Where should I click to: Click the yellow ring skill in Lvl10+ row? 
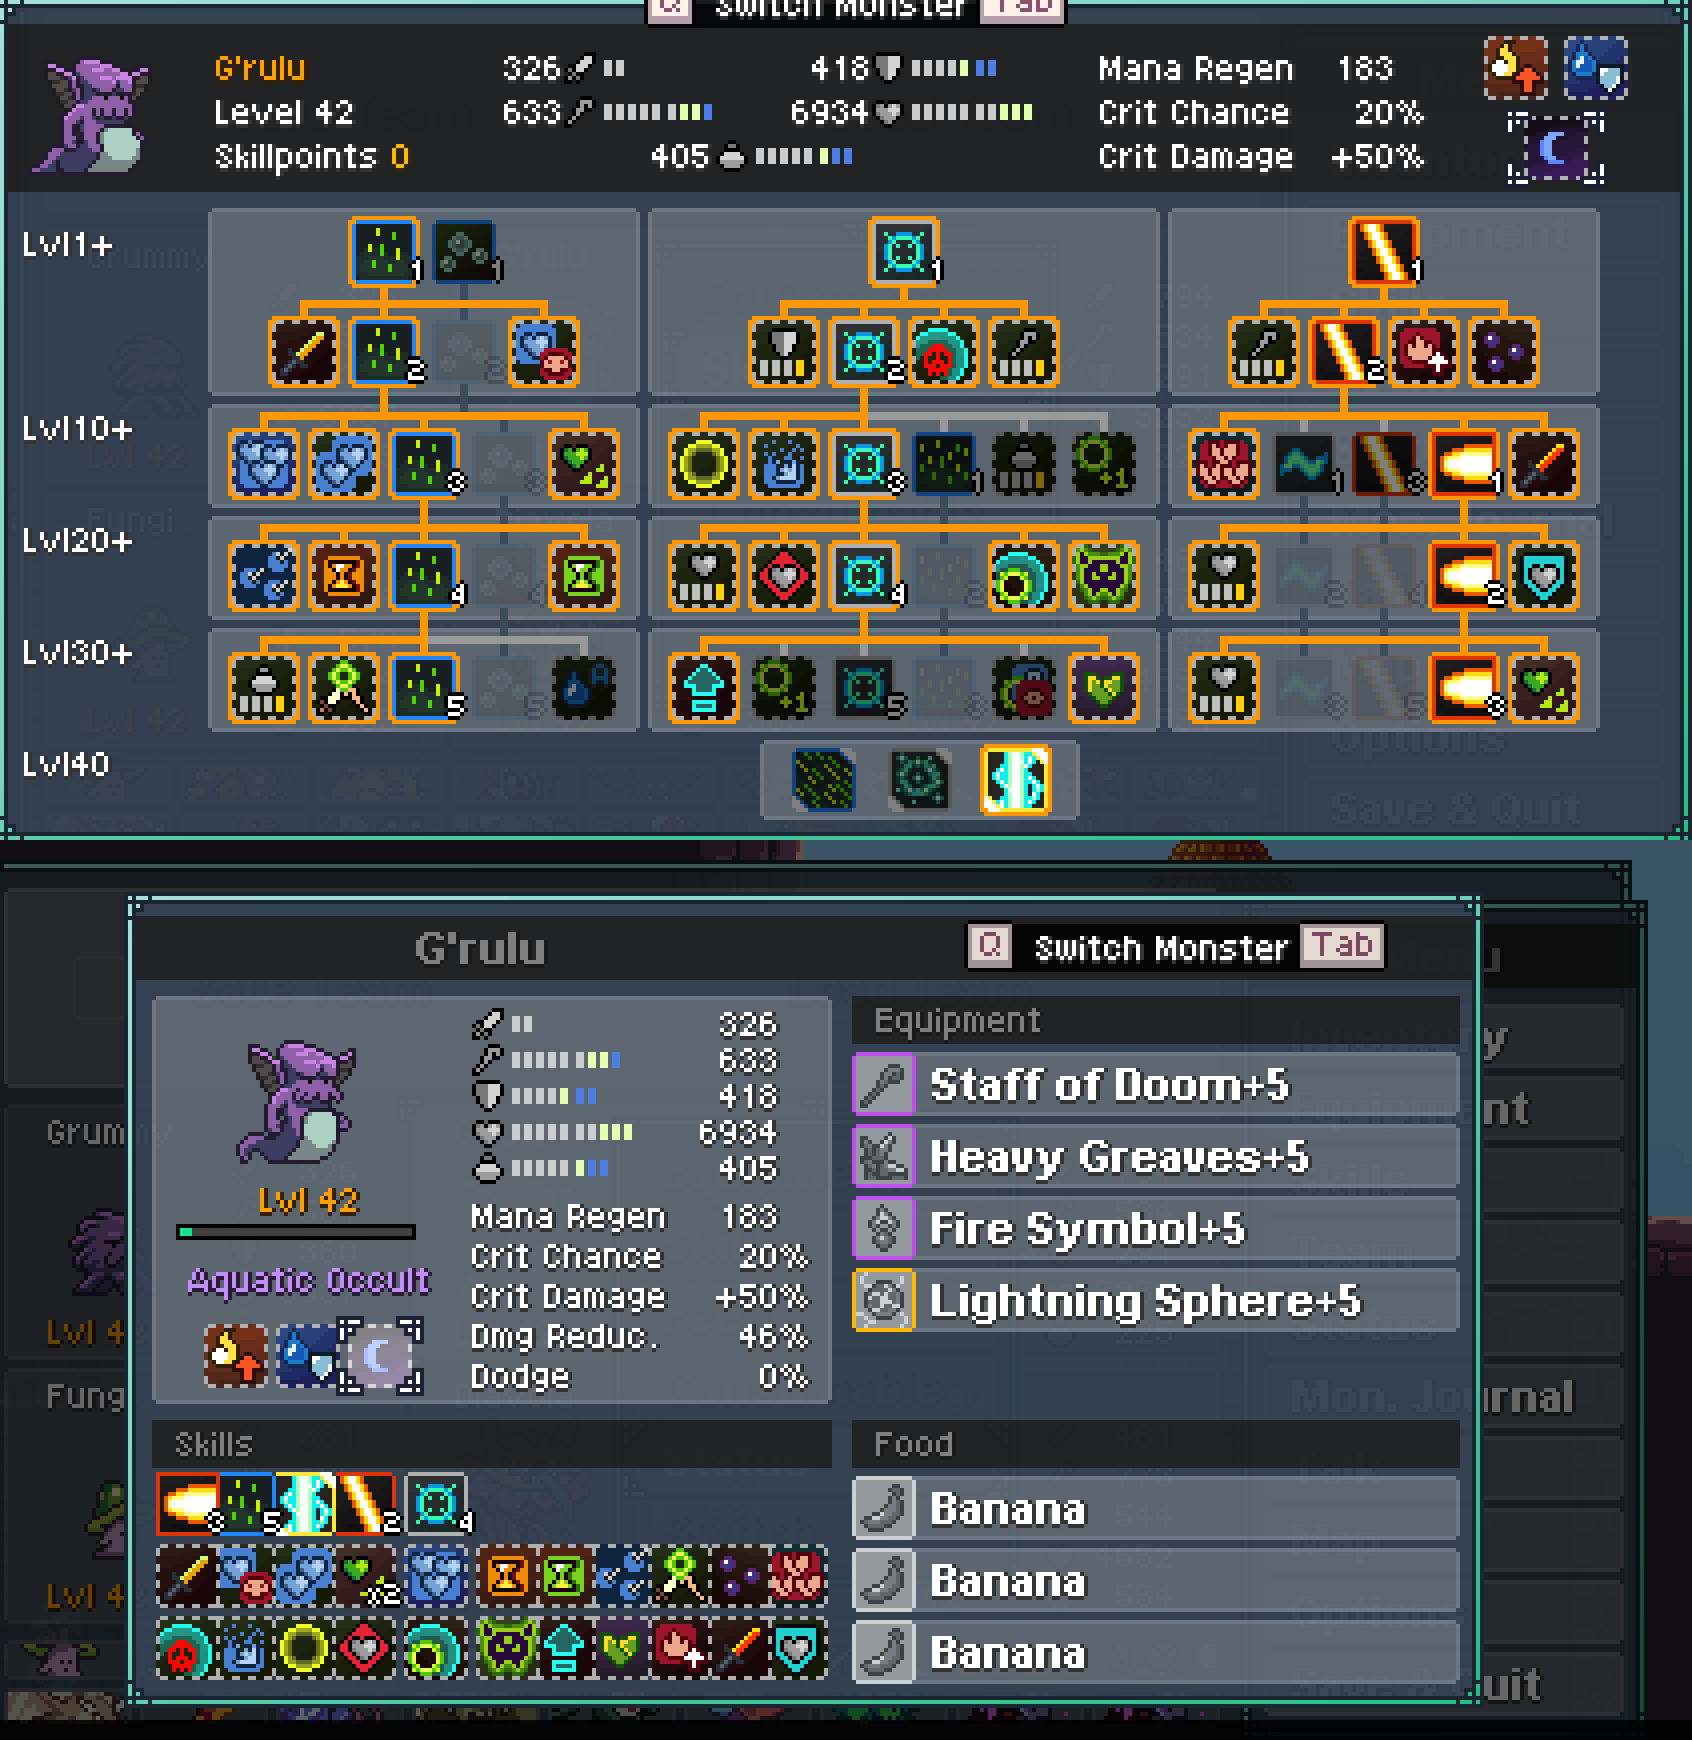[x=703, y=463]
